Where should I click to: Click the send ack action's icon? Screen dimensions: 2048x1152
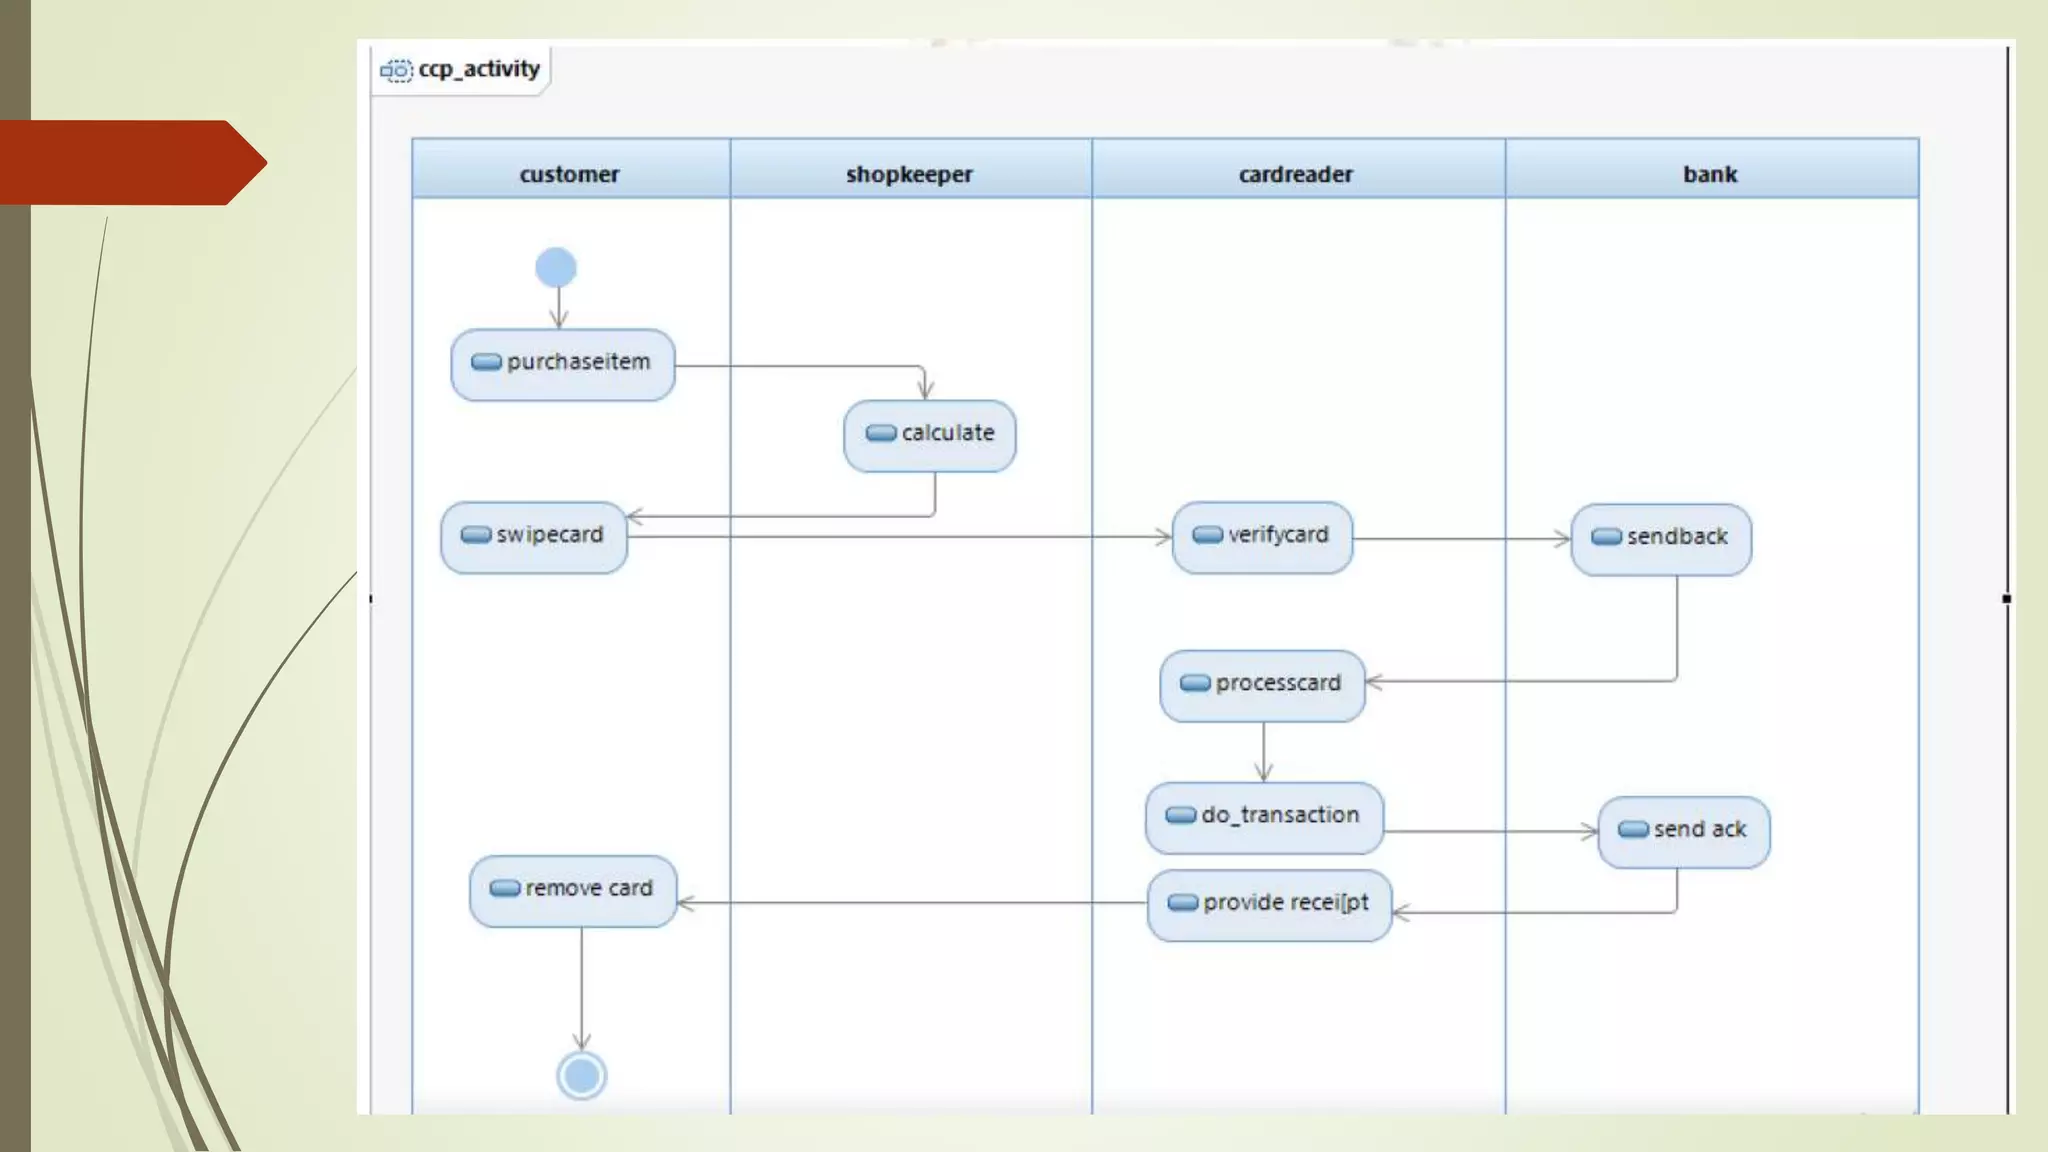(x=1633, y=829)
